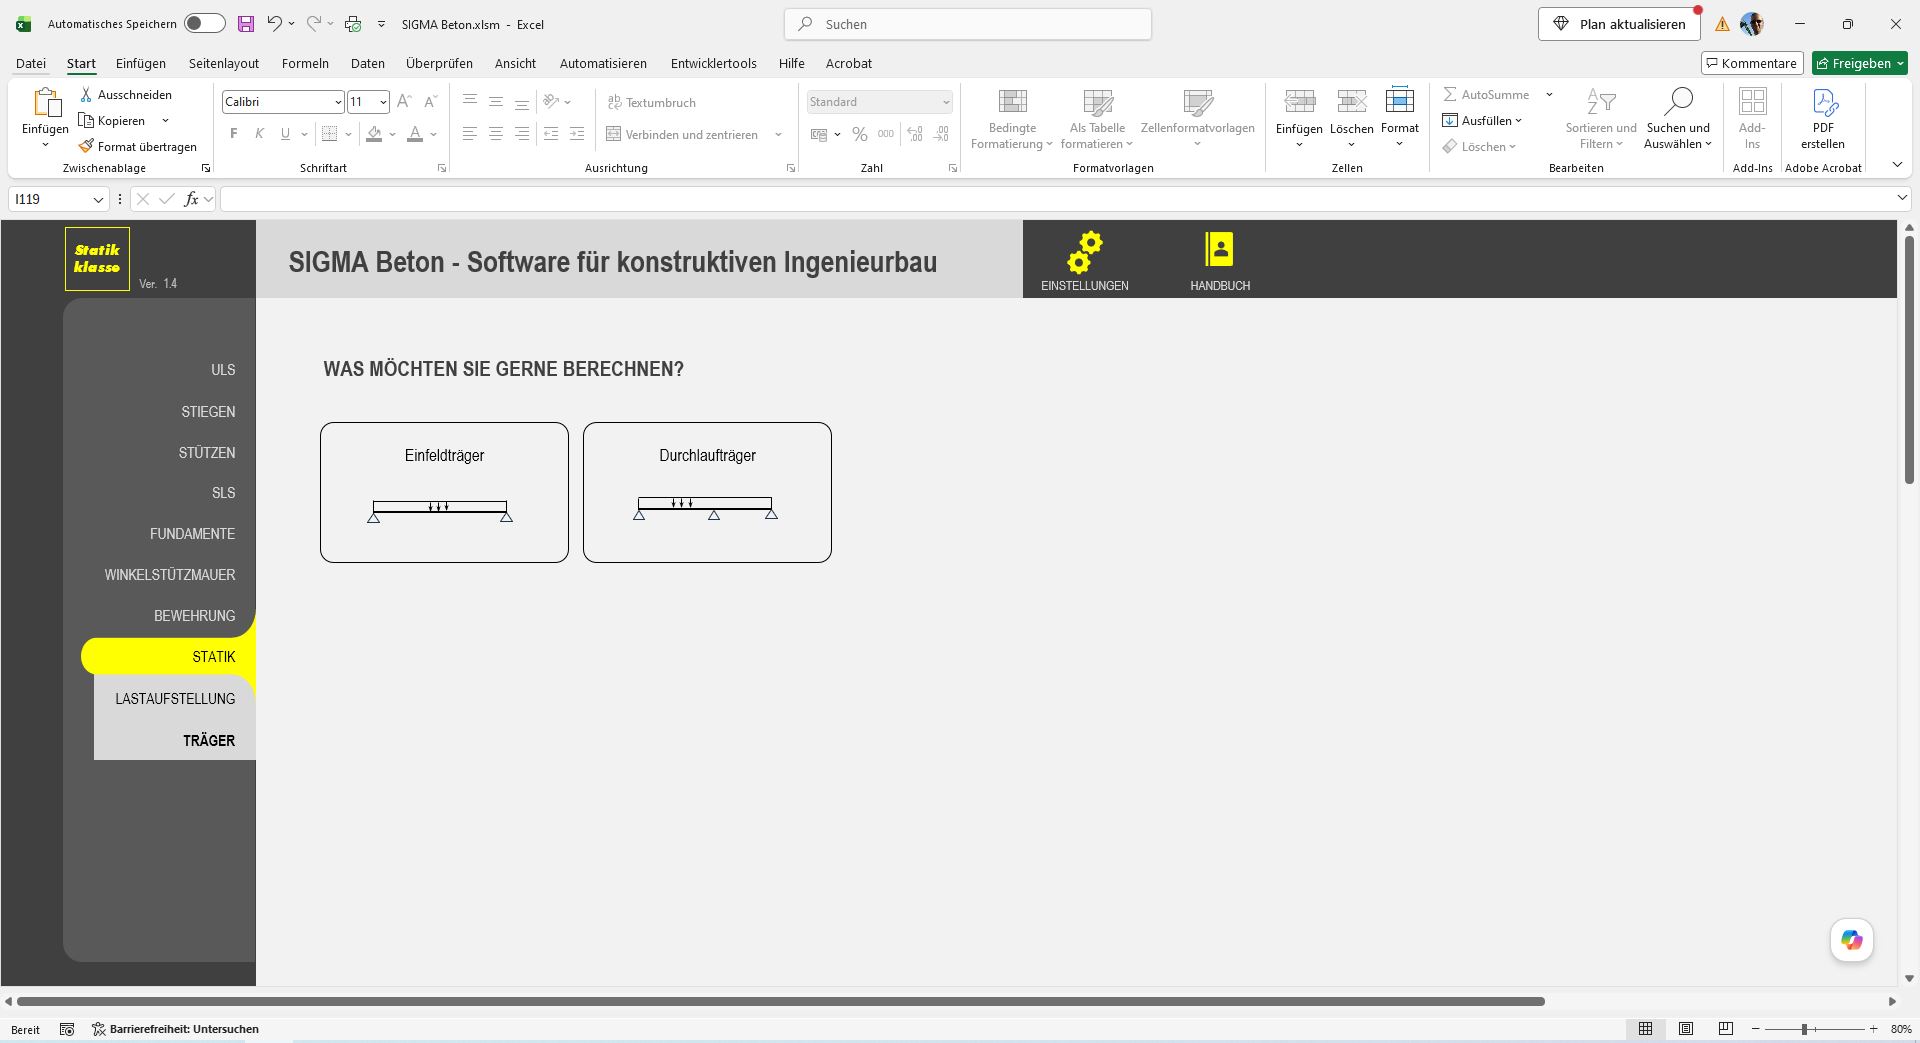Viewport: 1920px width, 1043px height.
Task: Click Plan aktualisieren button
Action: click(x=1619, y=24)
